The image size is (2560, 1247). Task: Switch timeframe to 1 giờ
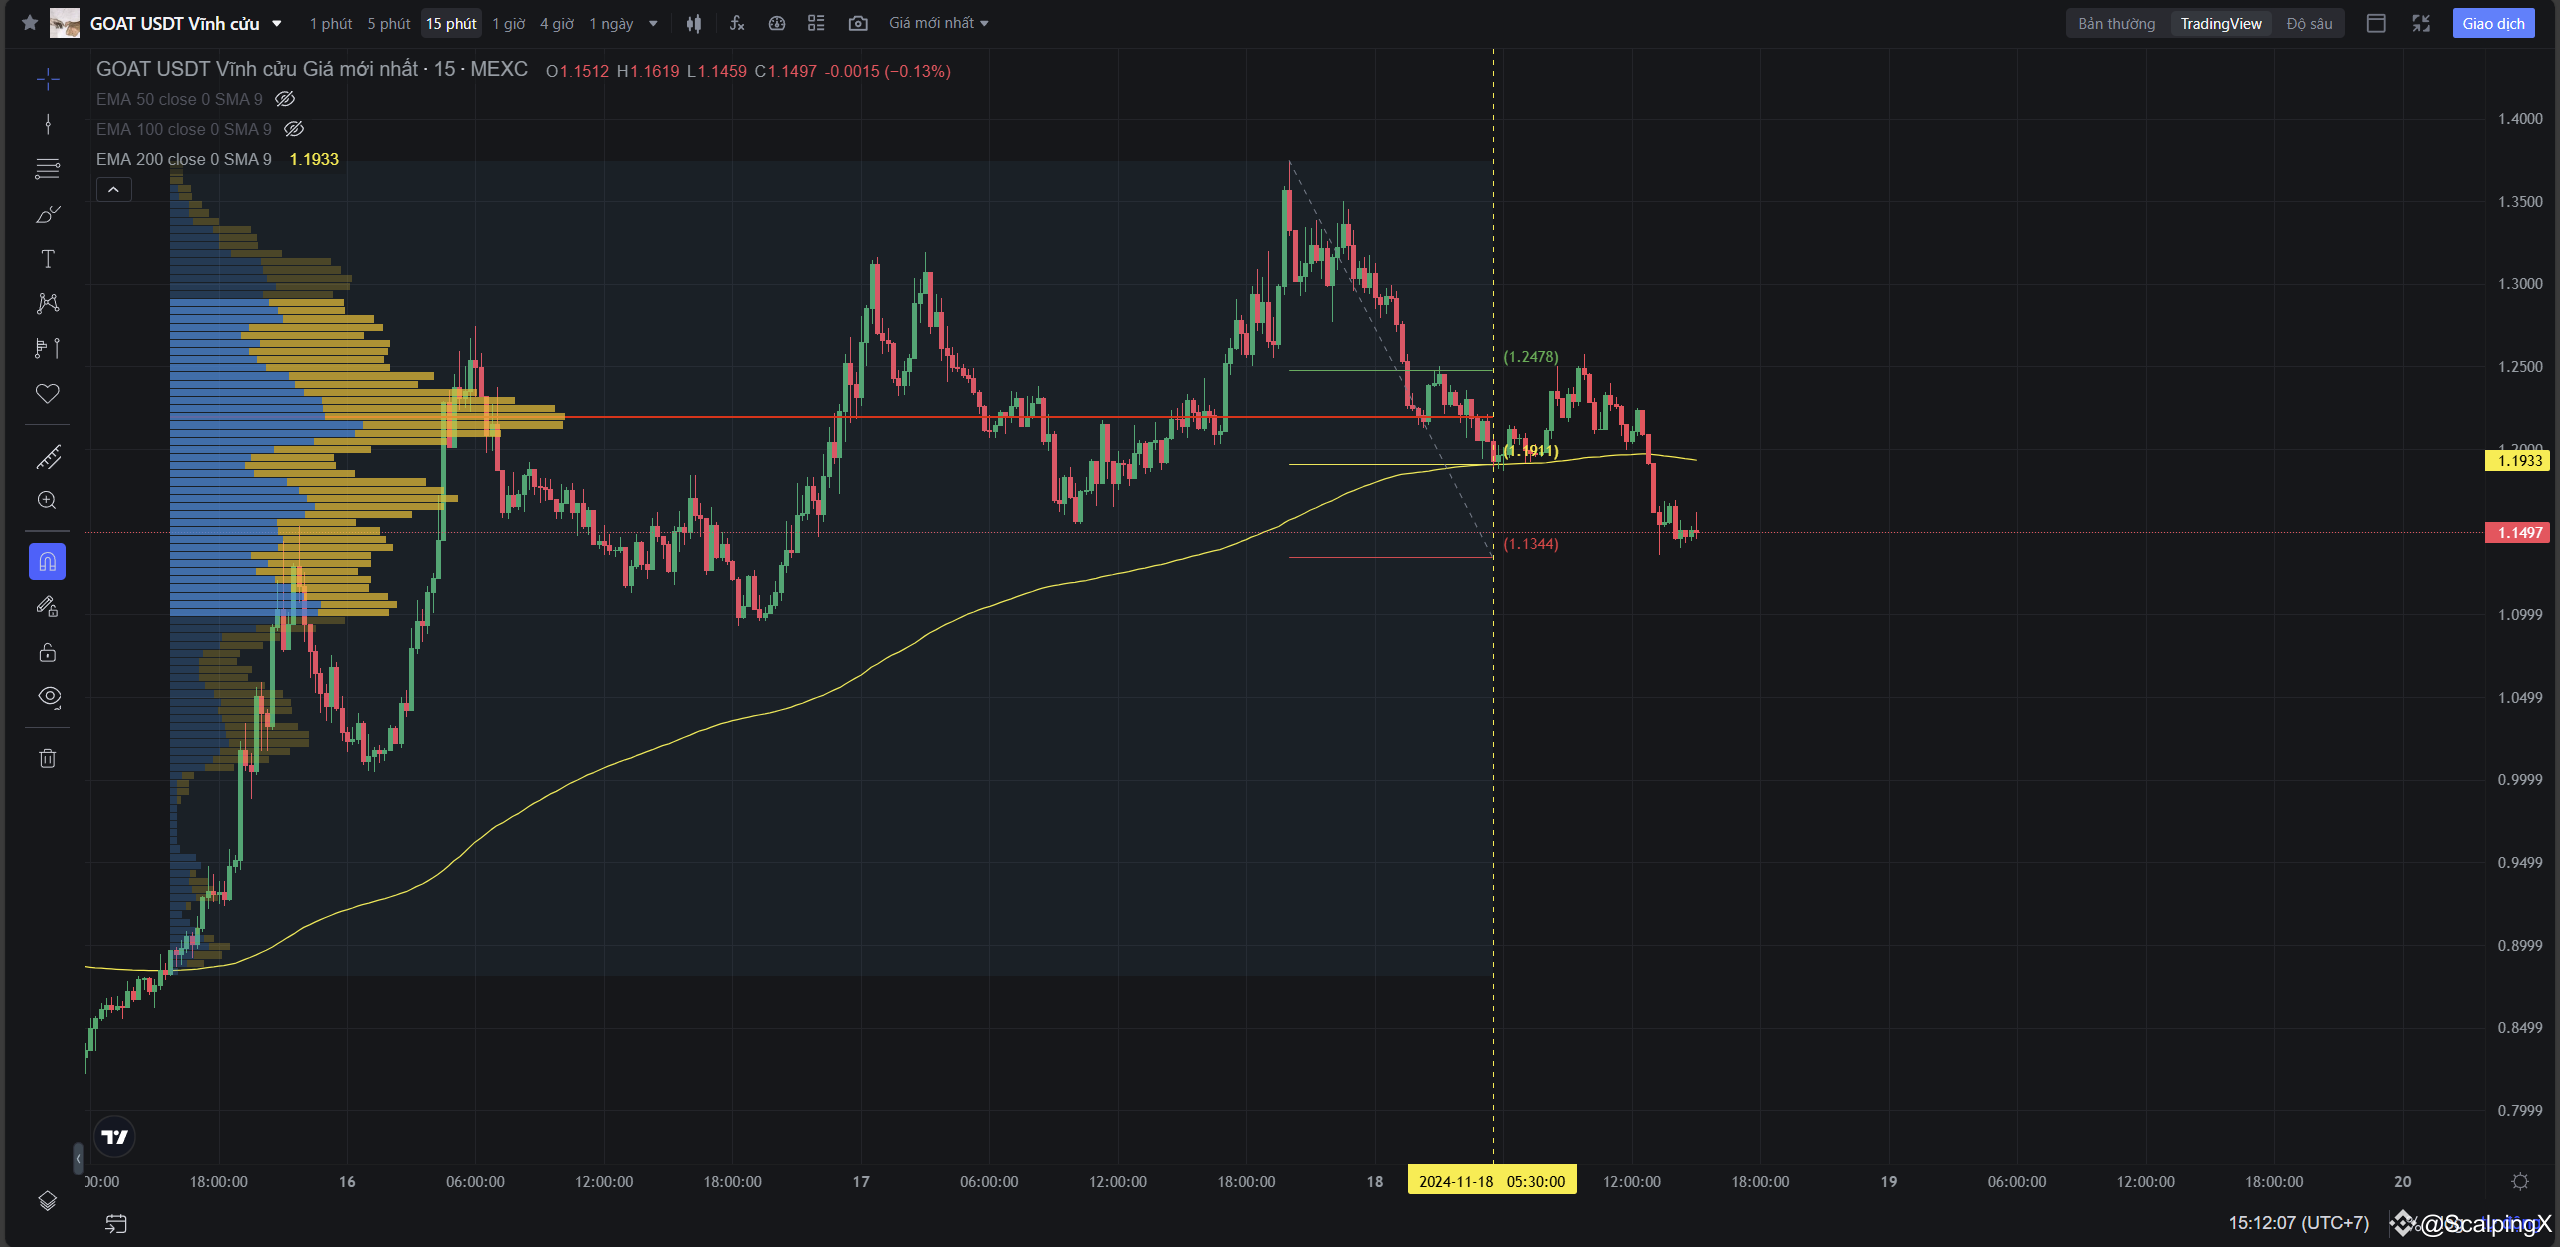click(506, 22)
